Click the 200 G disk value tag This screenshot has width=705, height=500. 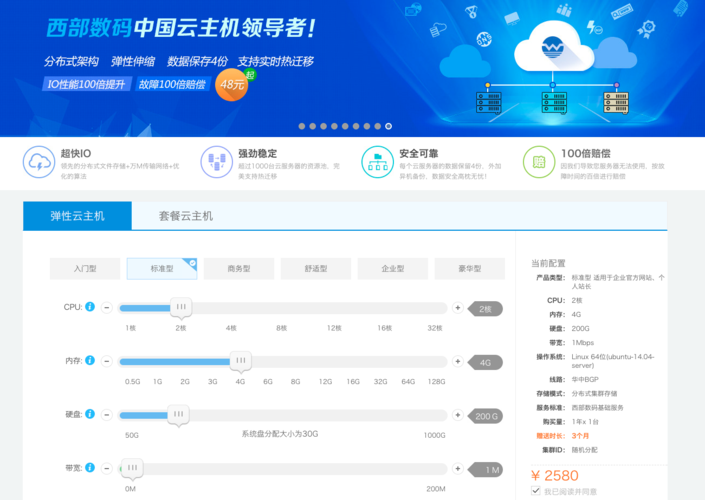pyautogui.click(x=485, y=416)
